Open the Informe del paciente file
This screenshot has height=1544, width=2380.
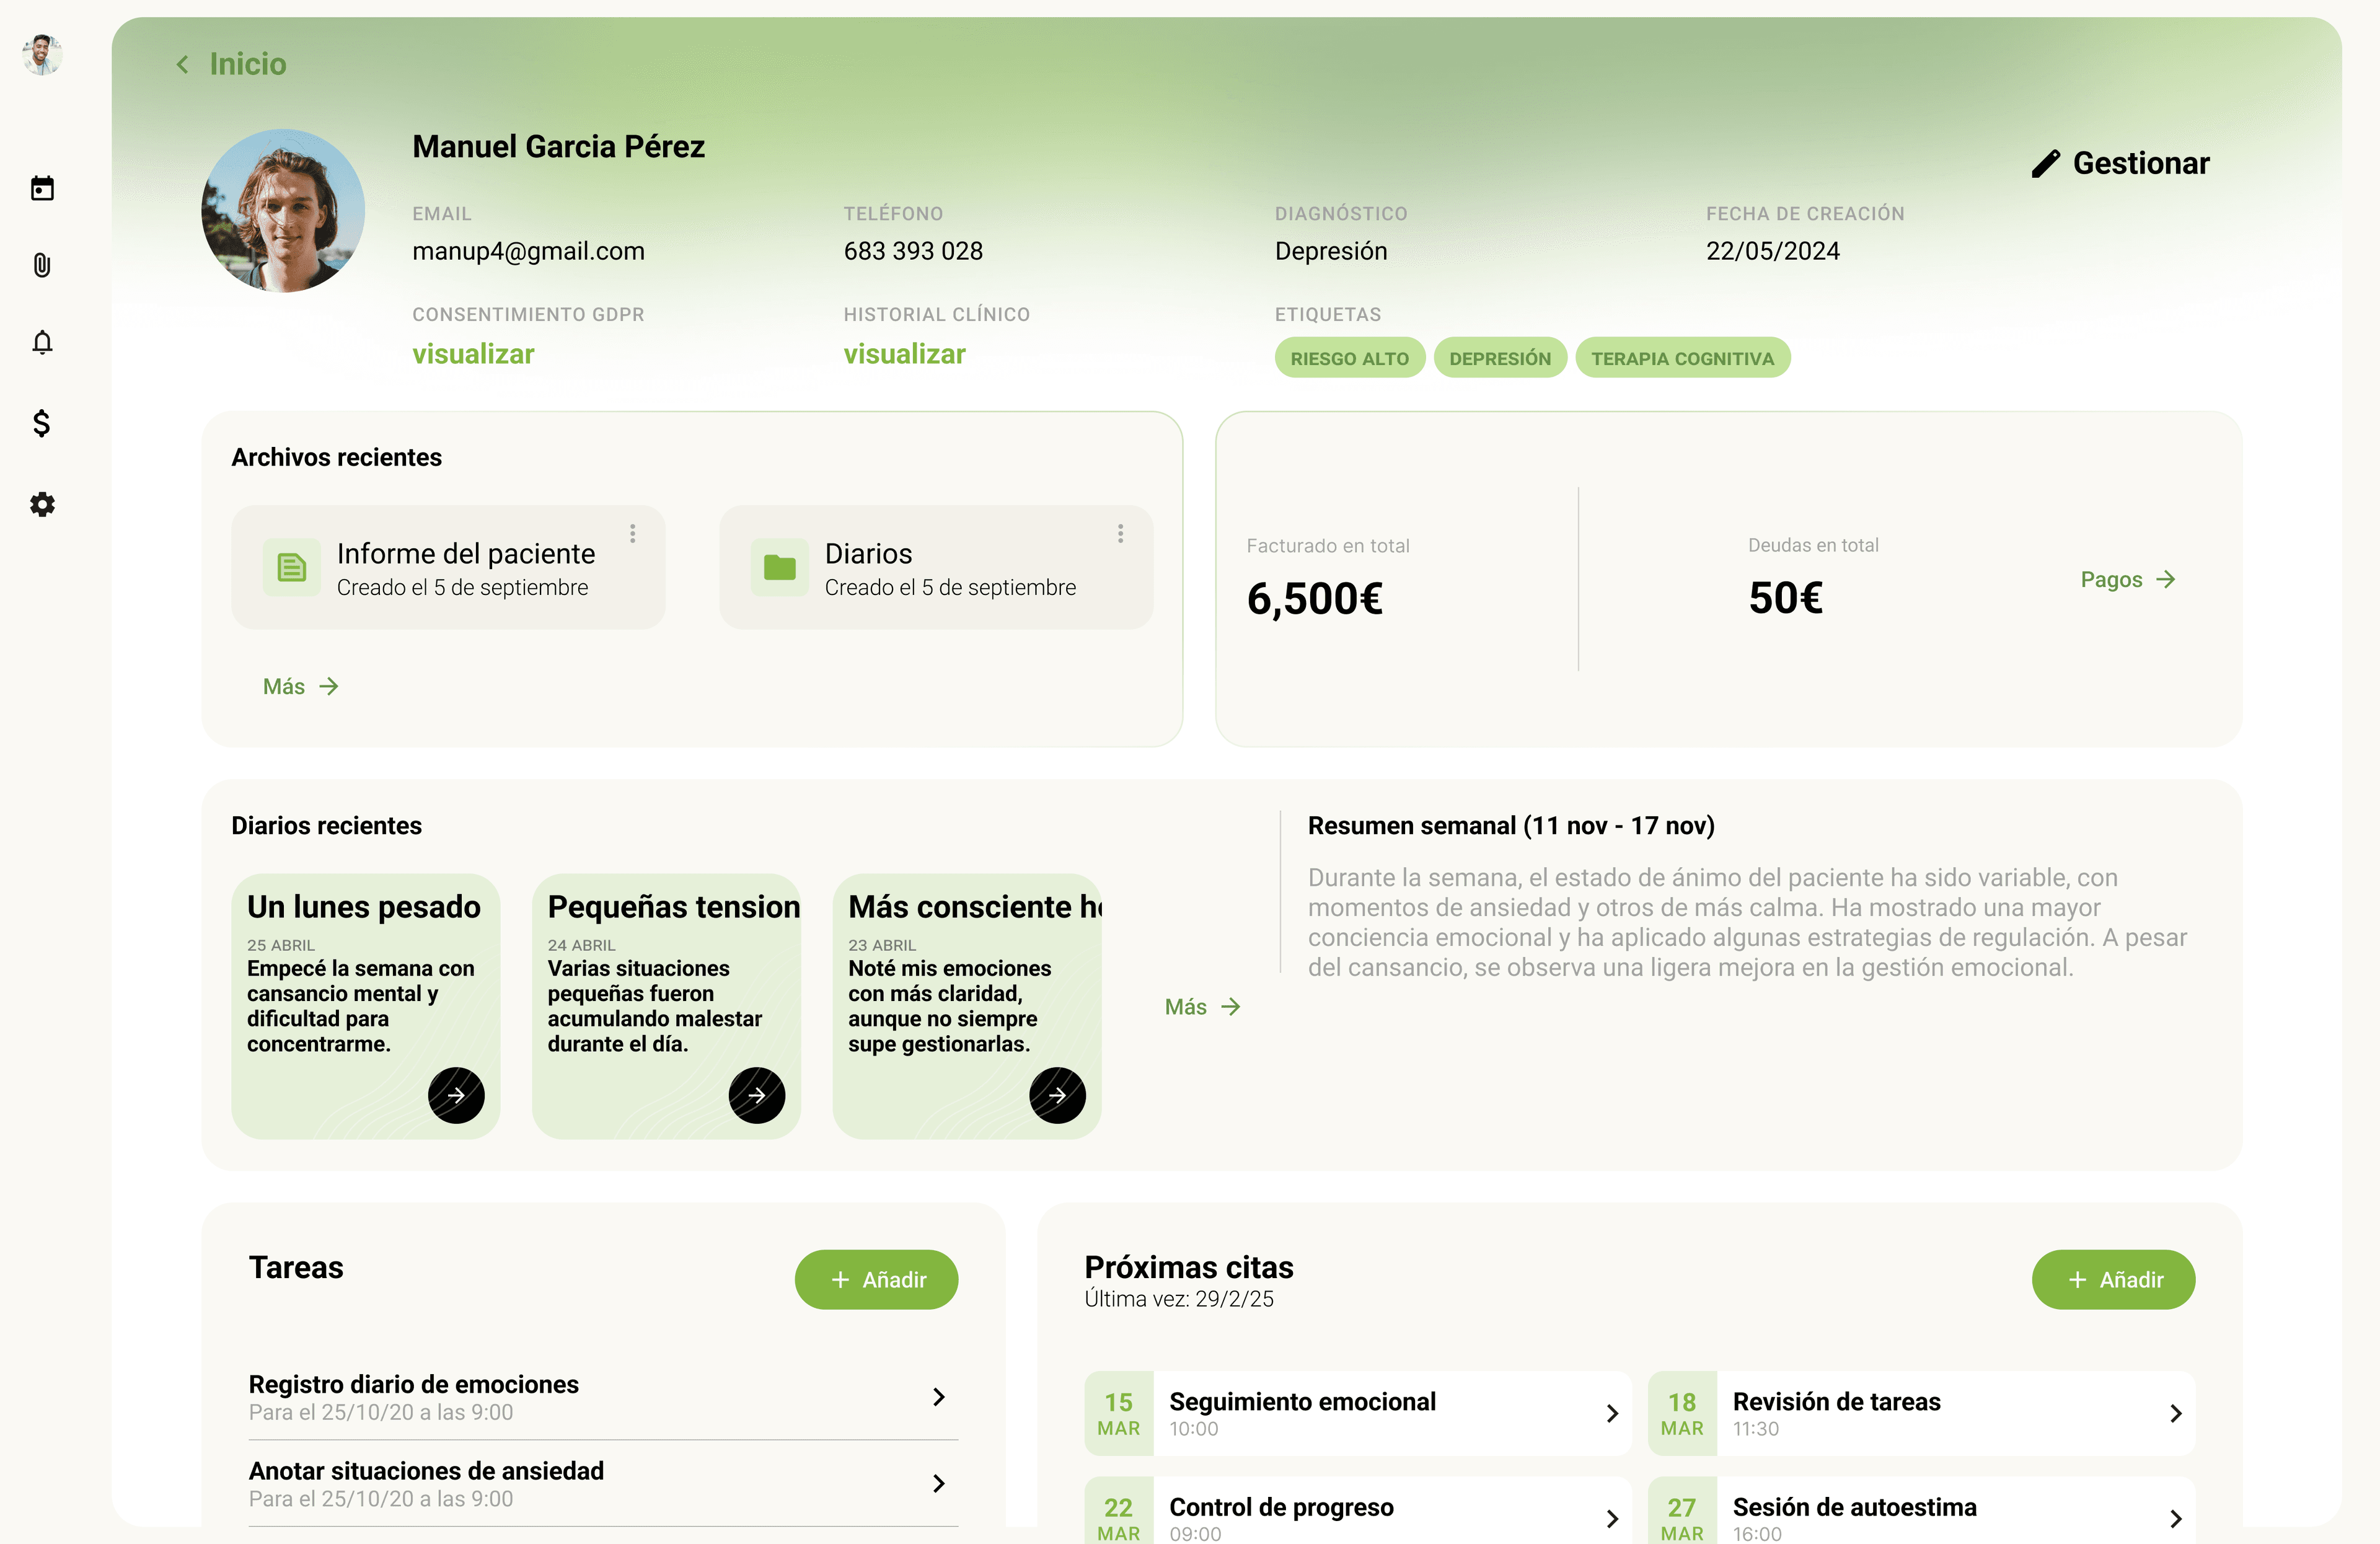(449, 568)
